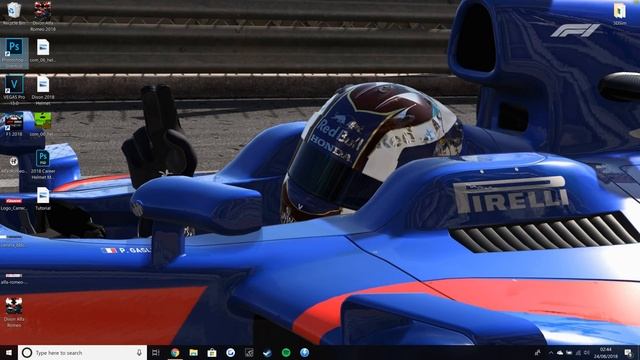Open the taskbar clock showing 02:44
The height and width of the screenshot is (360, 640).
606,353
